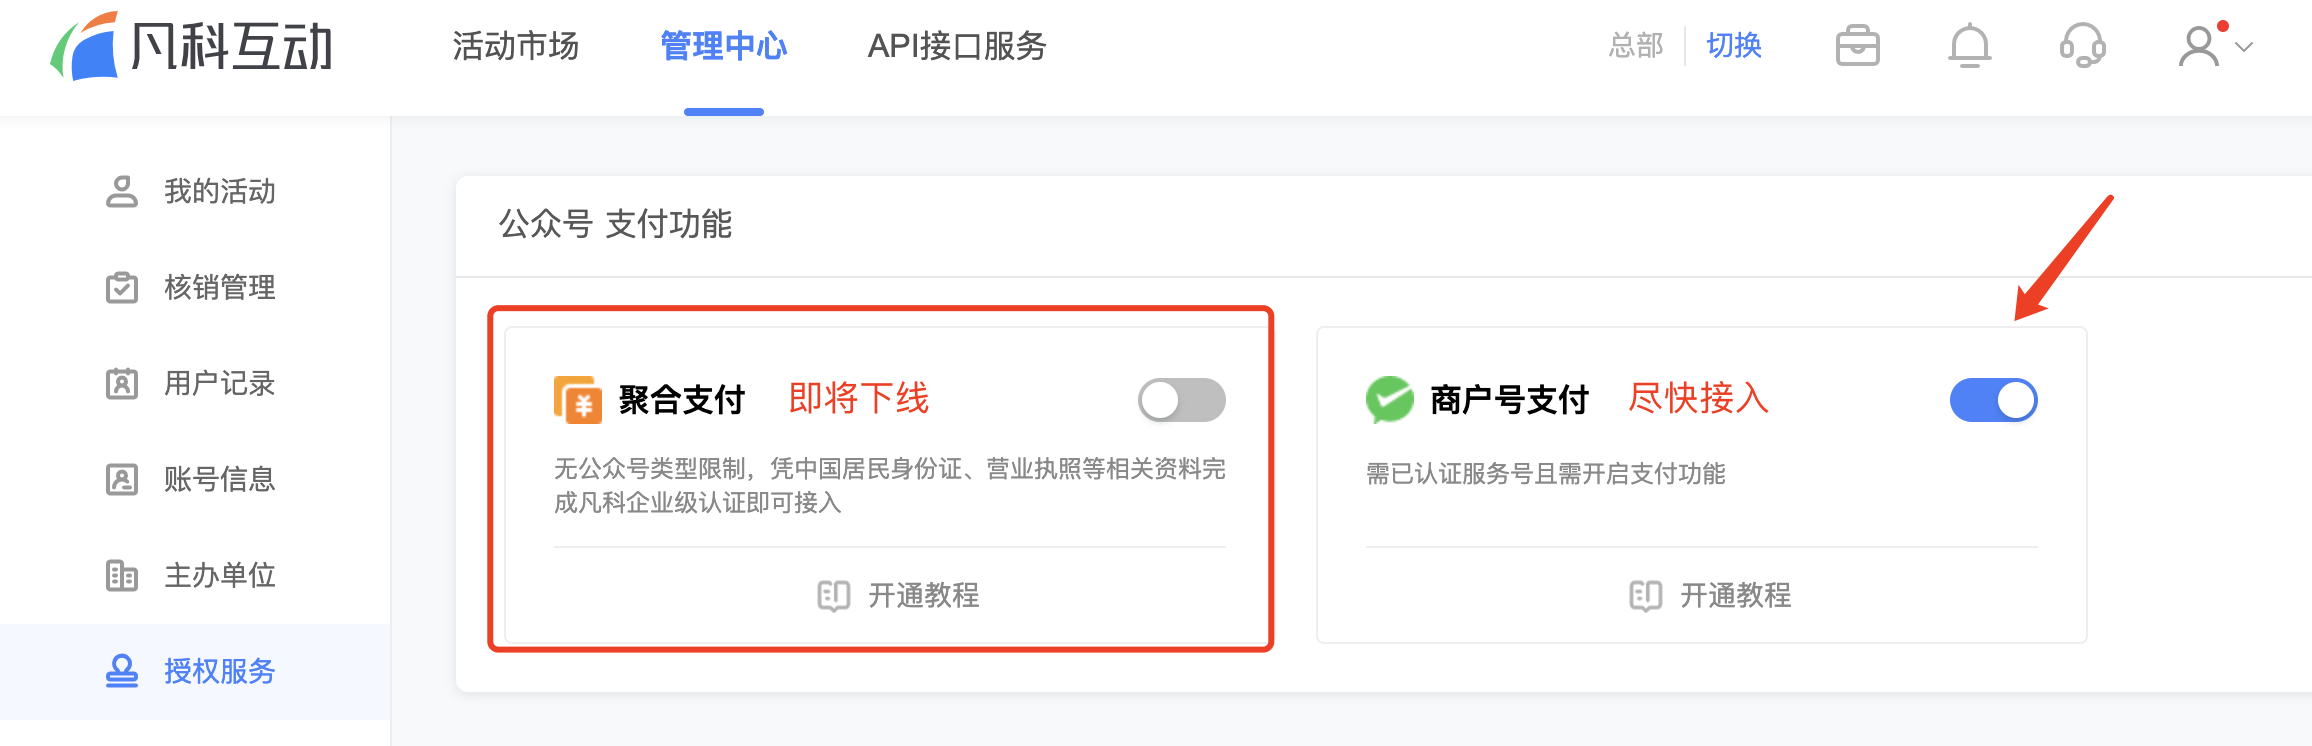
Task: Click the customer service headset icon
Action: click(x=2083, y=46)
